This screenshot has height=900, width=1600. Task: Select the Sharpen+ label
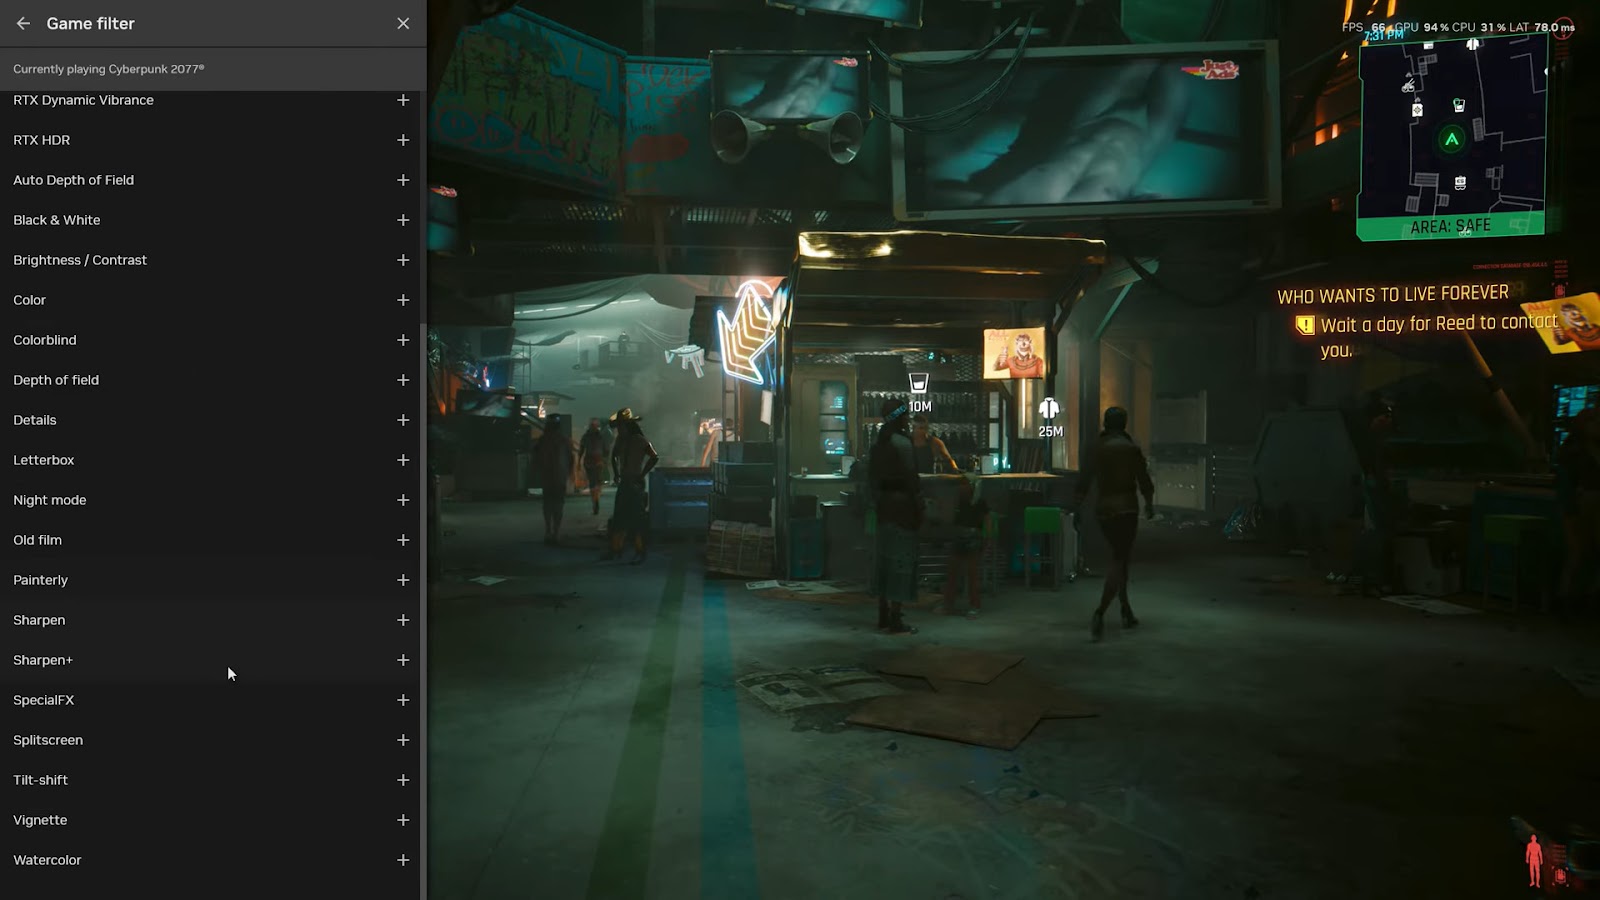[x=43, y=660]
